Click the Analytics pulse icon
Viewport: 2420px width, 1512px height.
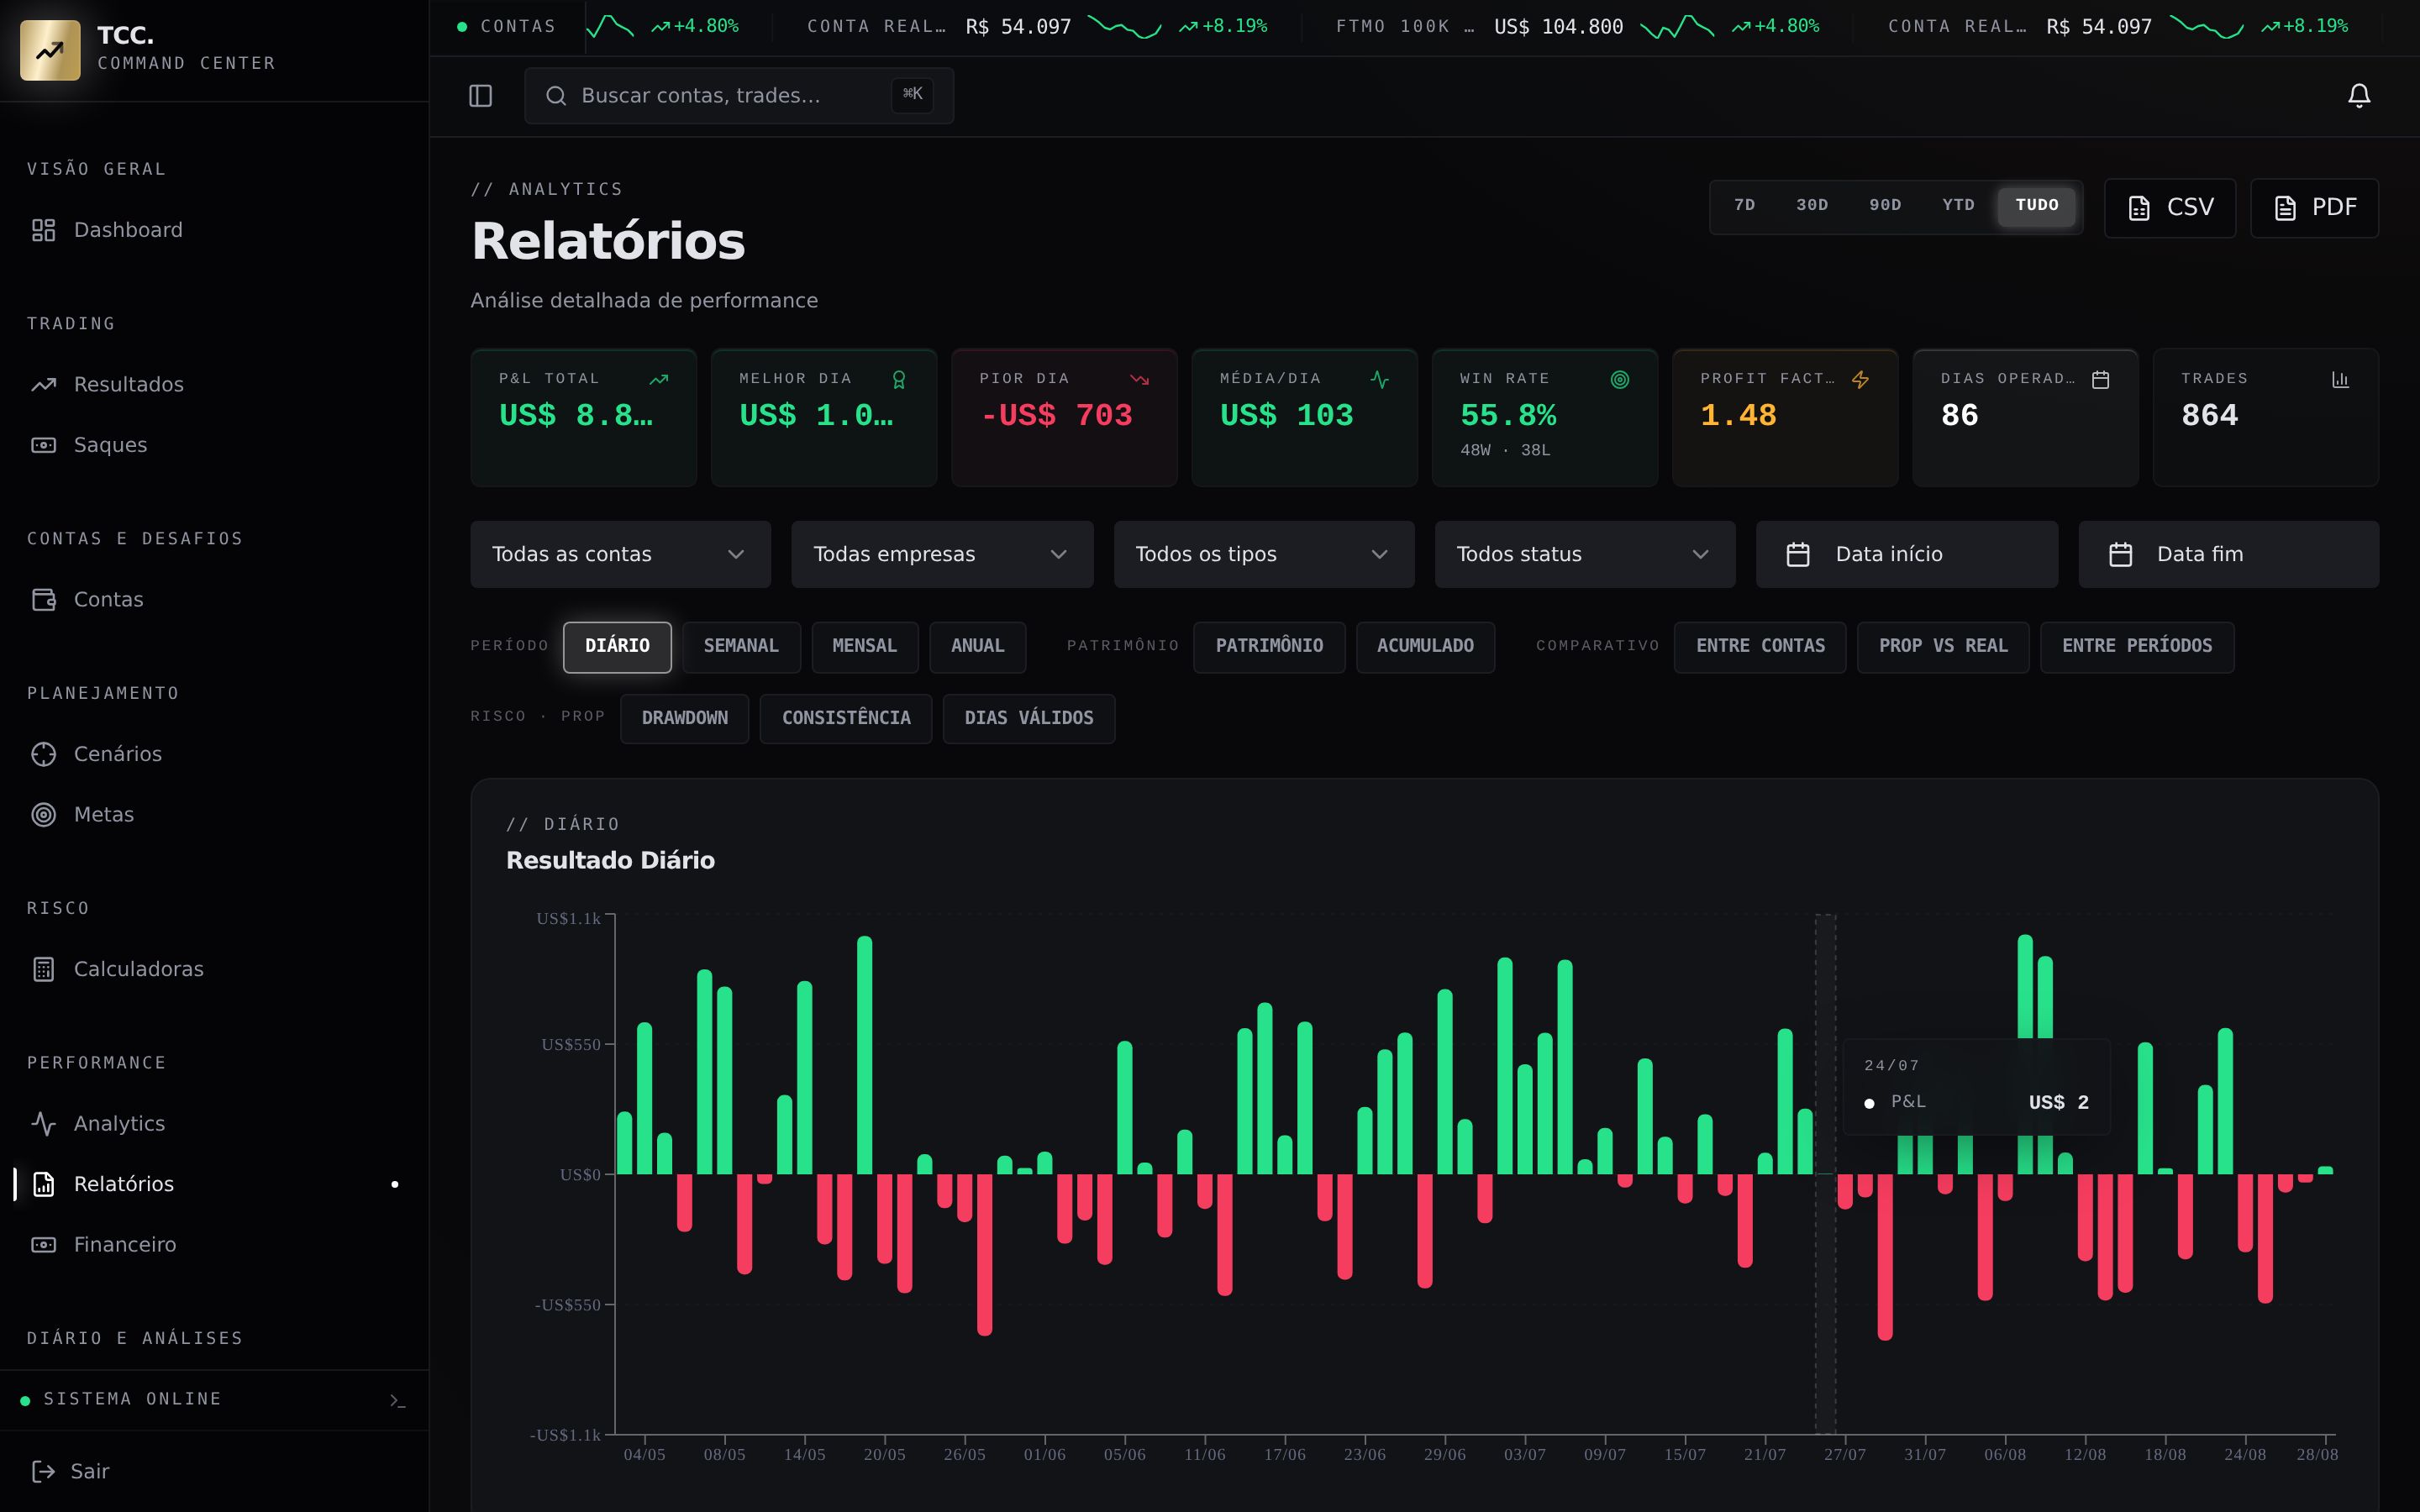(x=43, y=1124)
